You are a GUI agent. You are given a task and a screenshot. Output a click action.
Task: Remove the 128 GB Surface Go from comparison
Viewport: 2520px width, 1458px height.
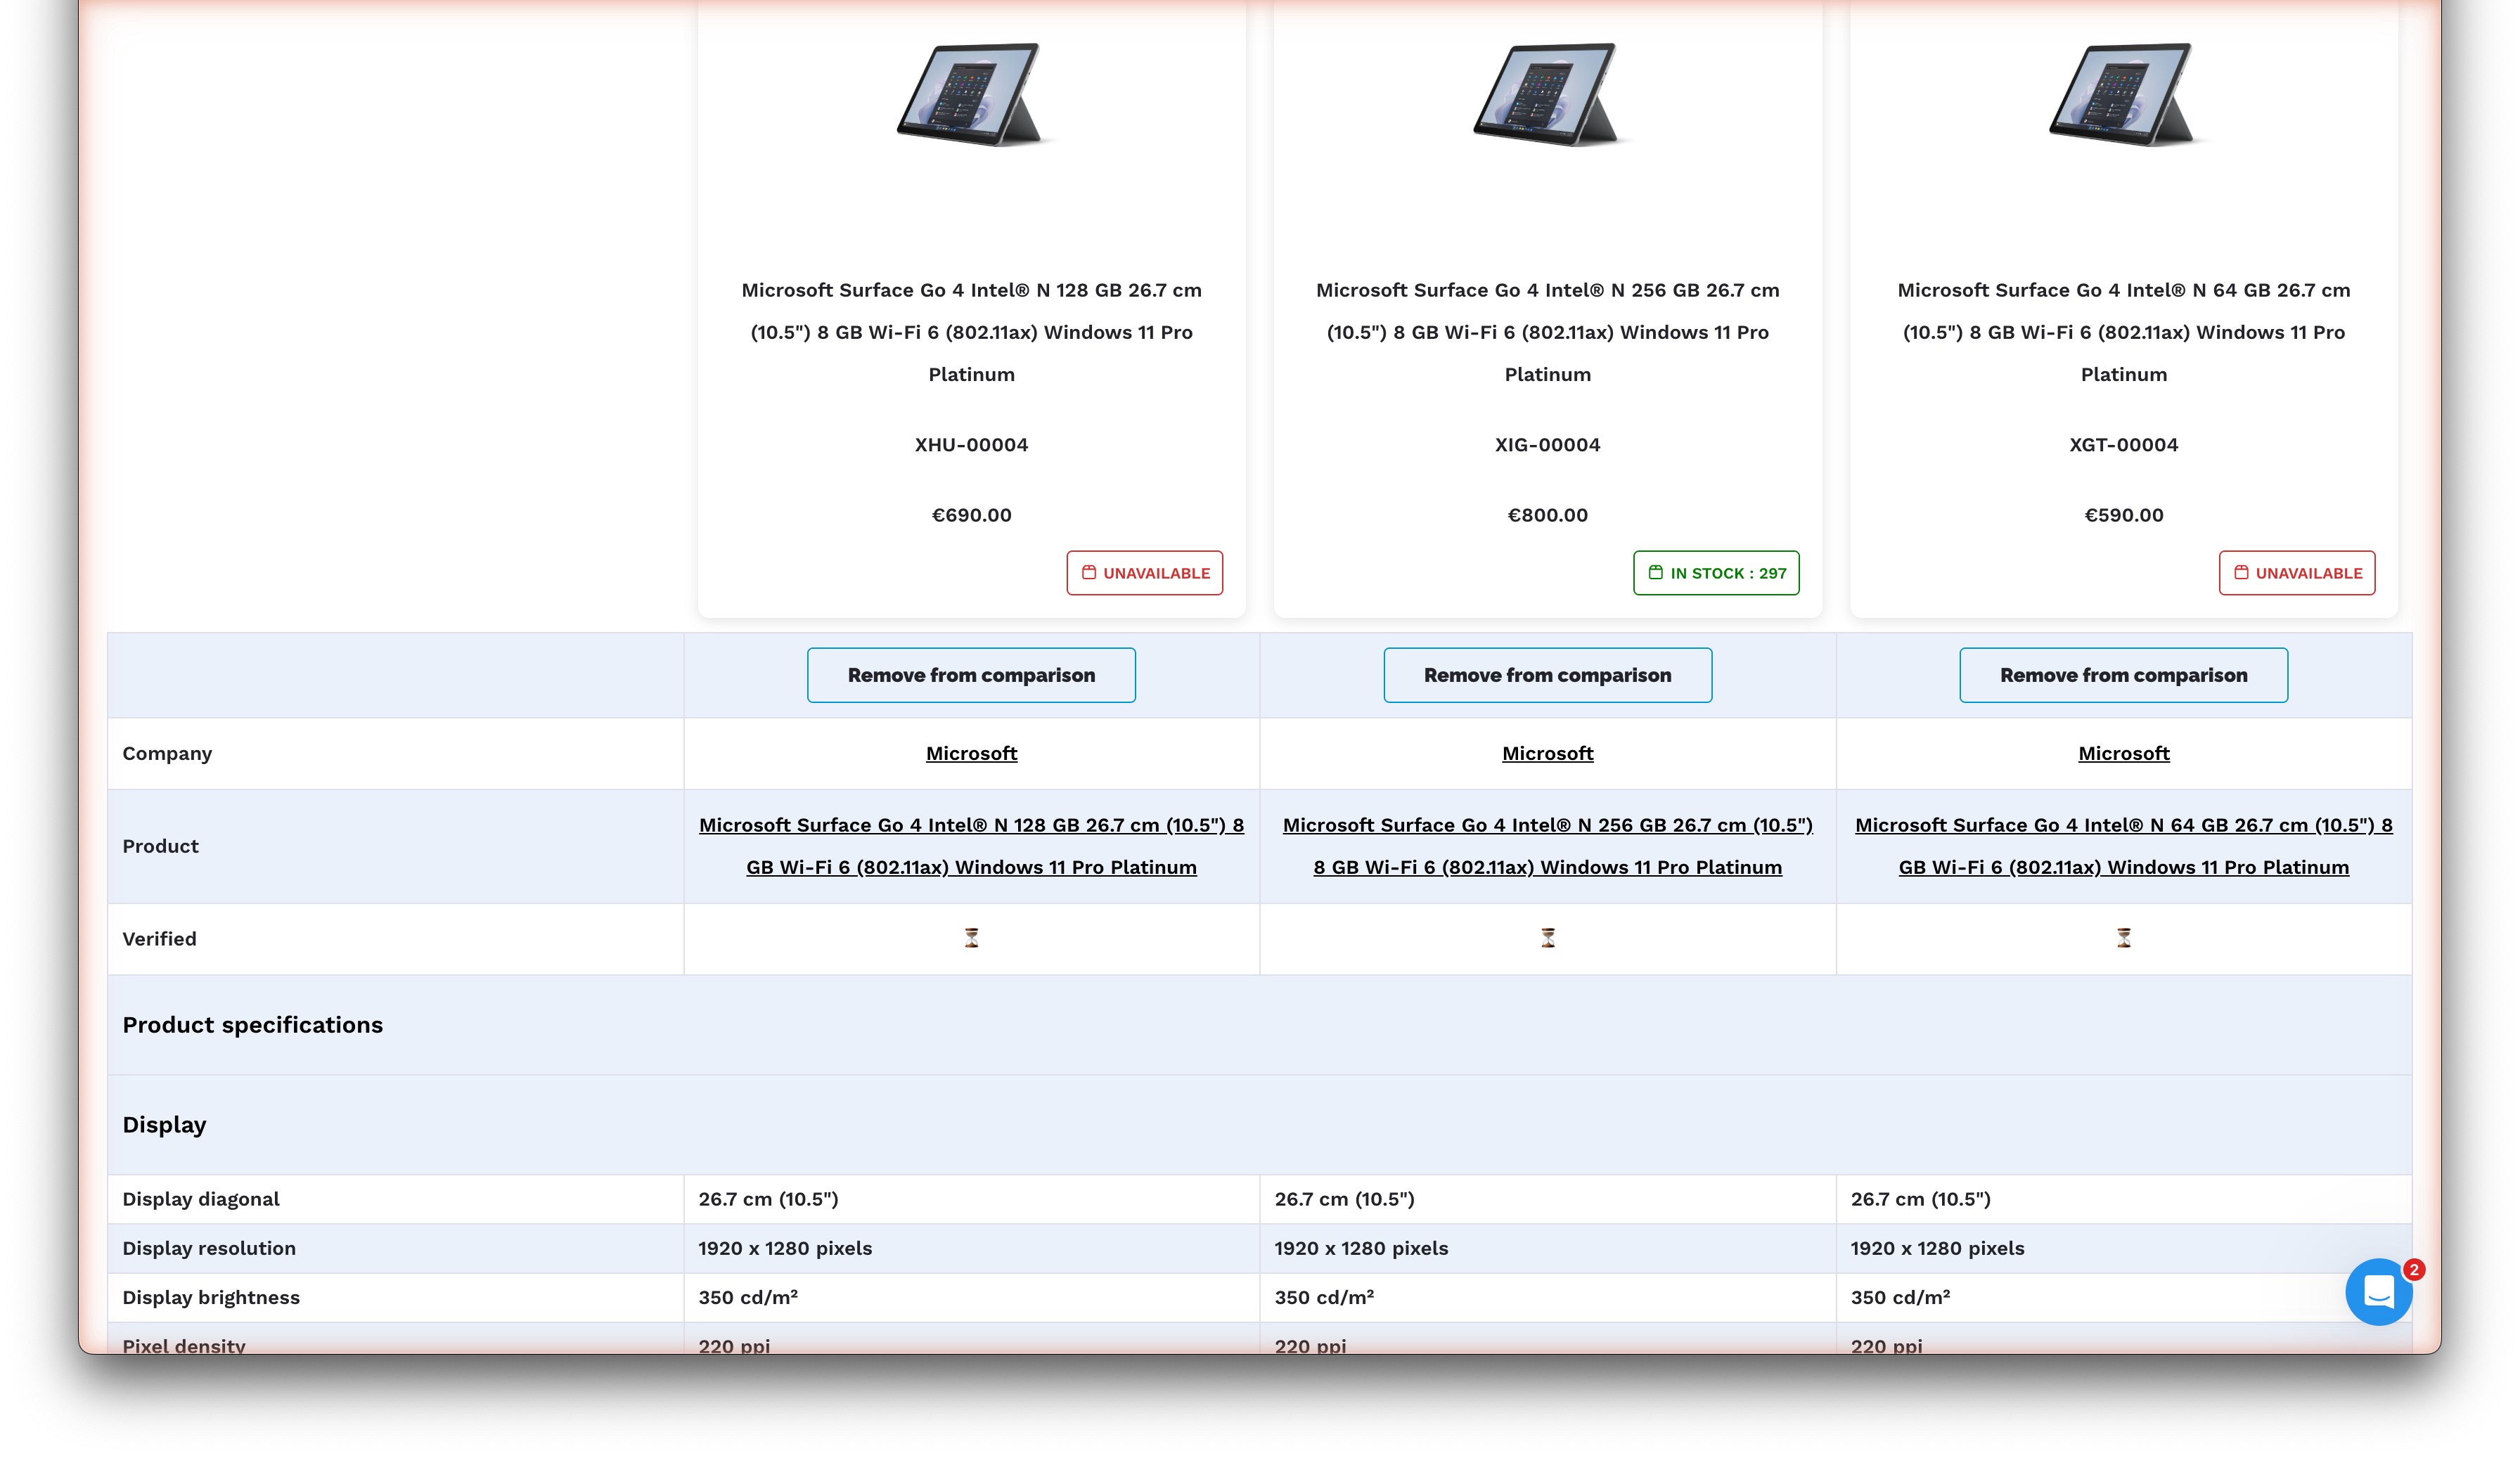tap(971, 674)
